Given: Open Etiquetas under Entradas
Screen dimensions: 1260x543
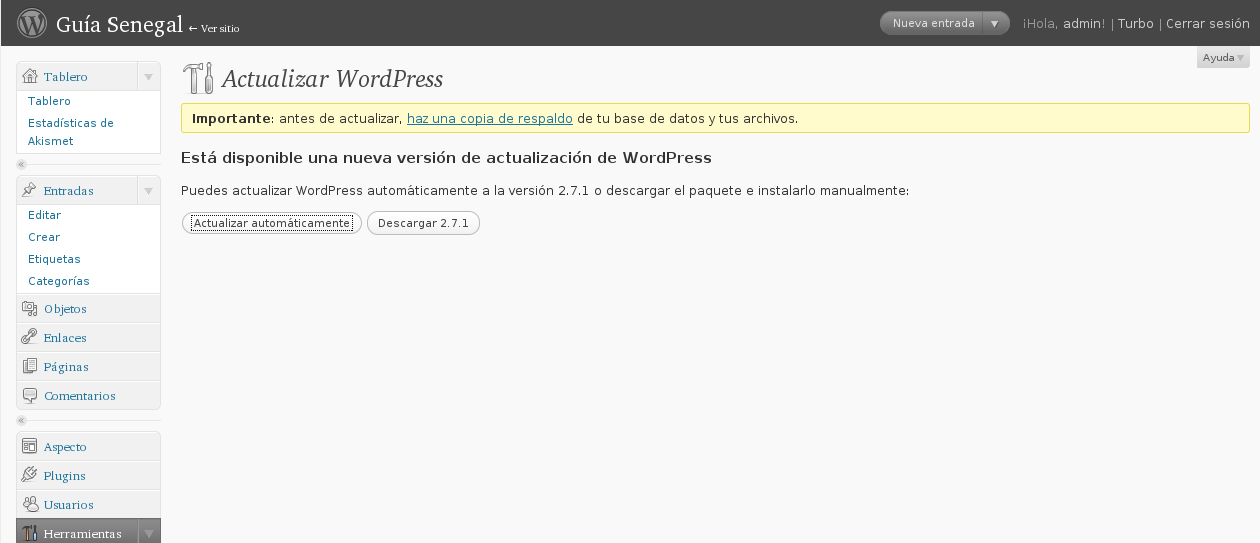Looking at the screenshot, I should click(x=54, y=259).
